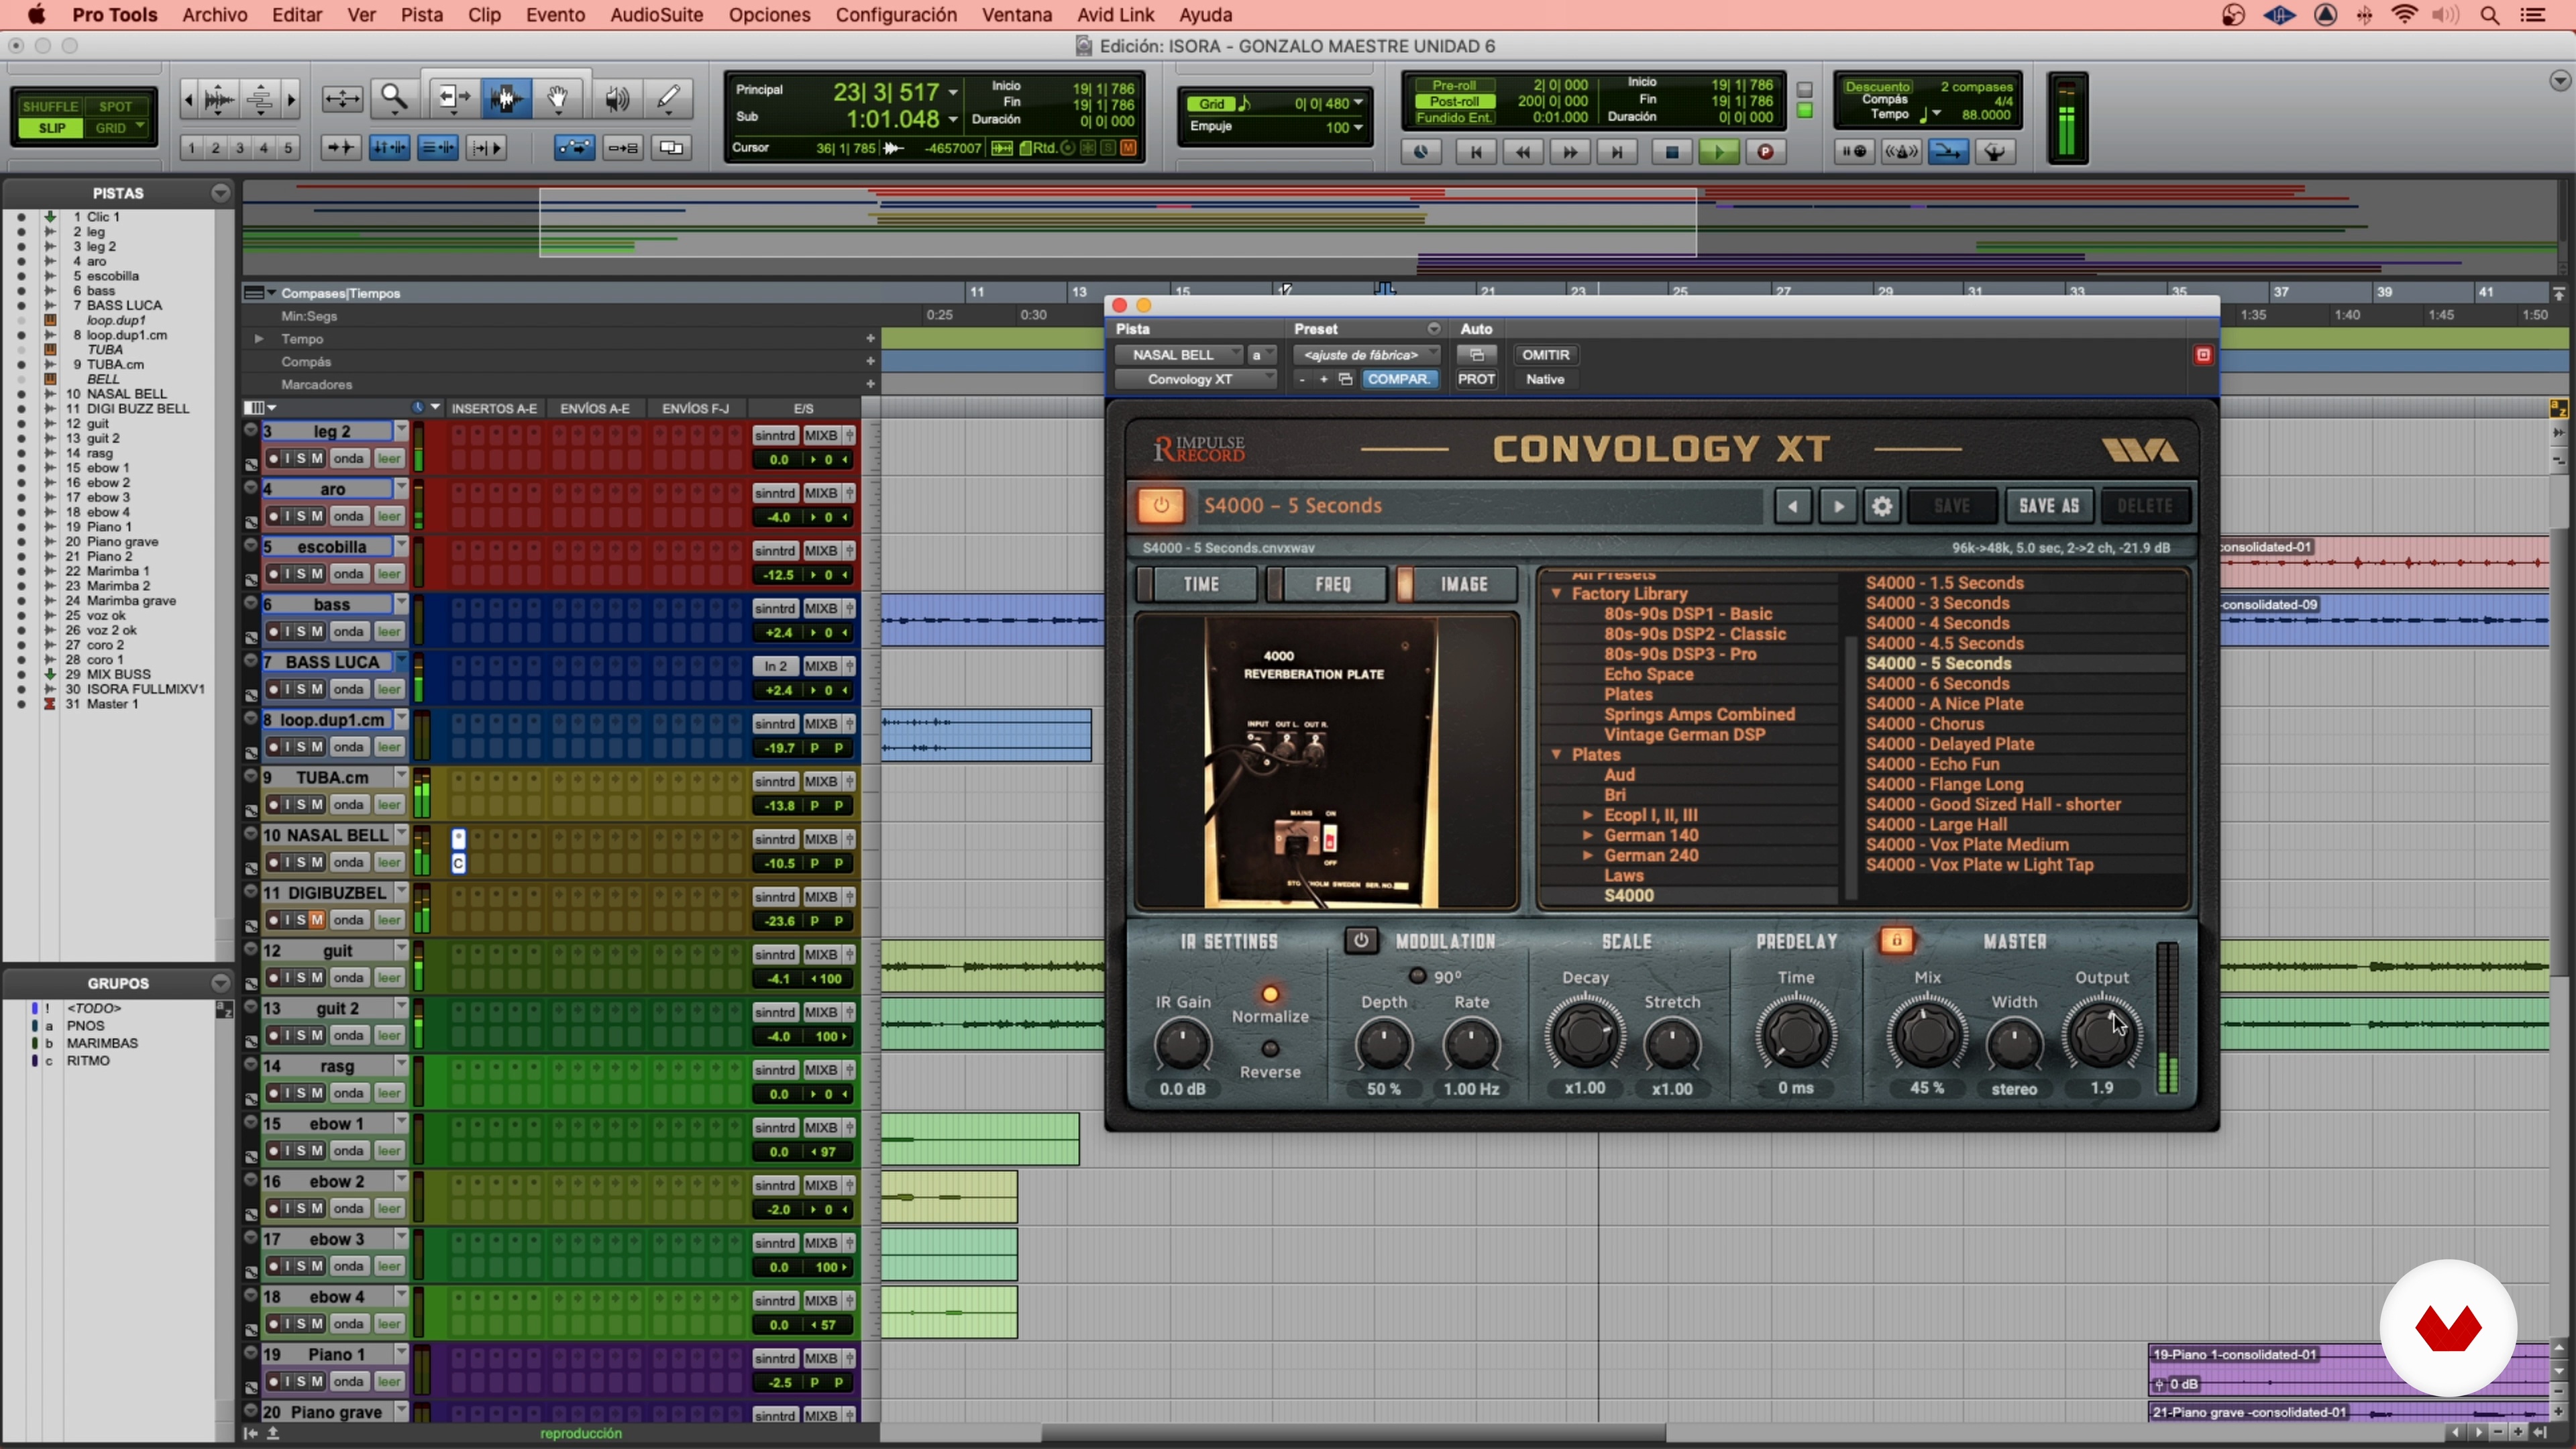Image resolution: width=2576 pixels, height=1449 pixels.
Task: Expand the Ecopl I, II, III folder
Action: [x=1588, y=815]
